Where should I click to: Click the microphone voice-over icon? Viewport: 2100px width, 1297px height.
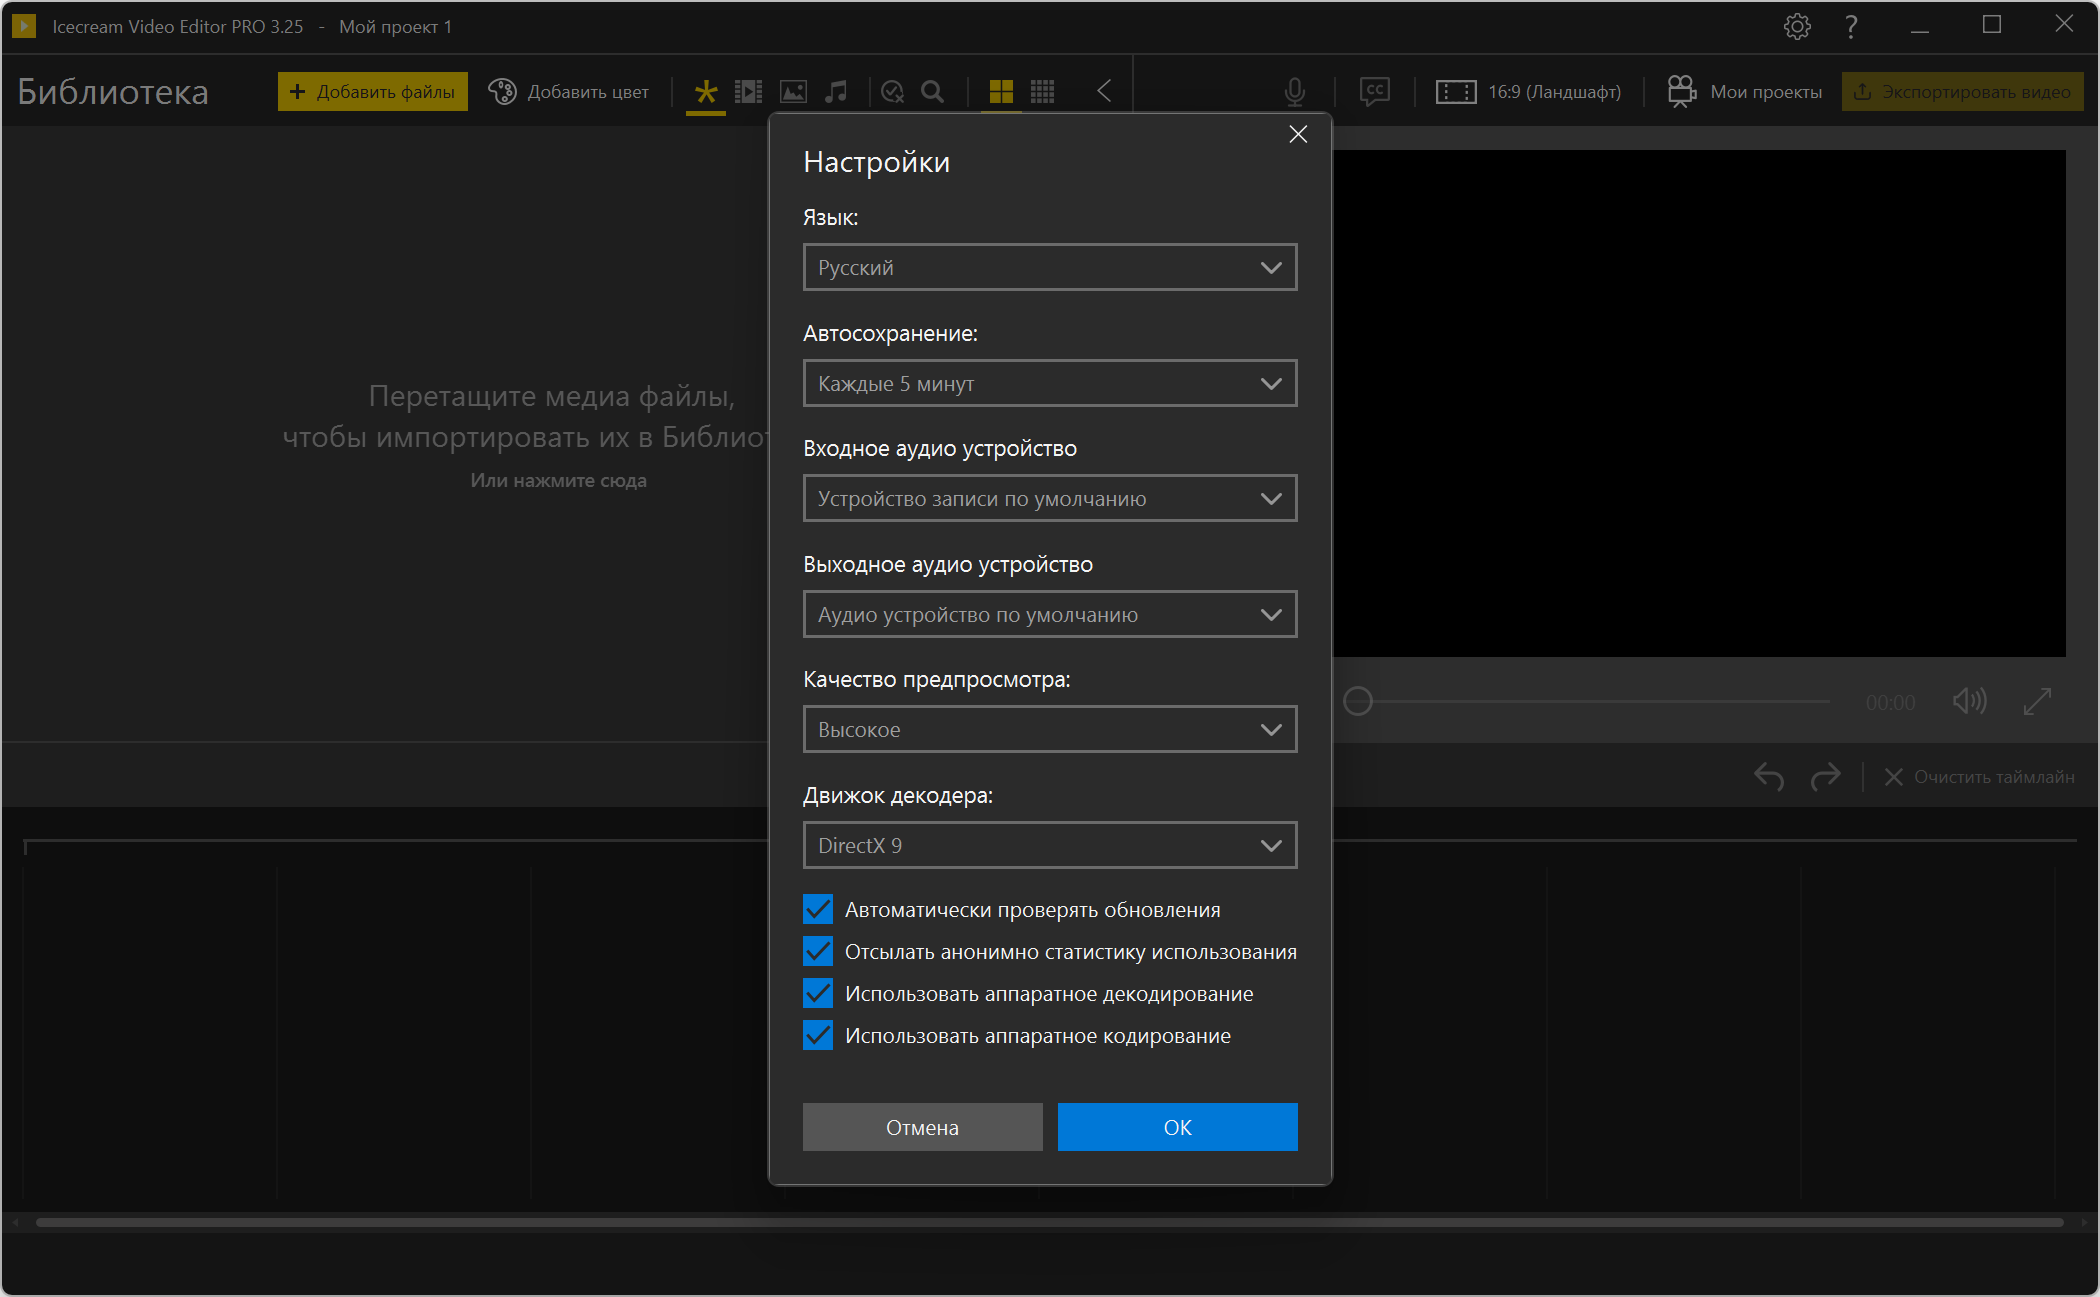[x=1294, y=92]
